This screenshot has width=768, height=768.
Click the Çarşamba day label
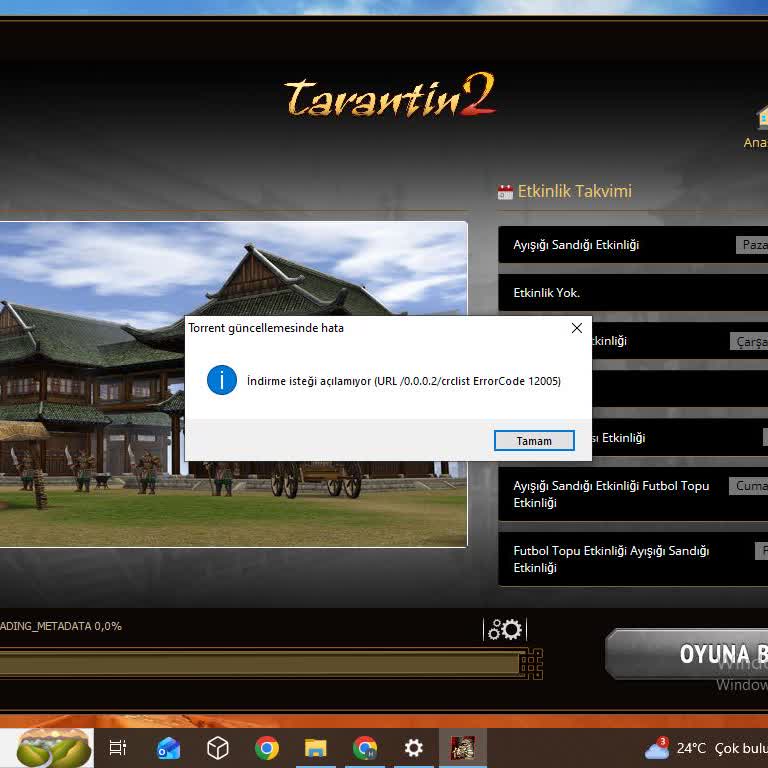[x=749, y=341]
